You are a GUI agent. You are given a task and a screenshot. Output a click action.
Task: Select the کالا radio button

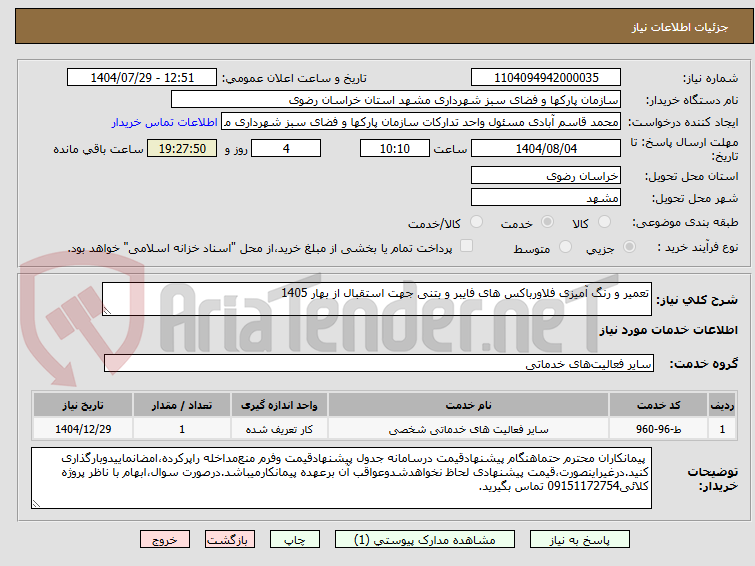click(604, 222)
